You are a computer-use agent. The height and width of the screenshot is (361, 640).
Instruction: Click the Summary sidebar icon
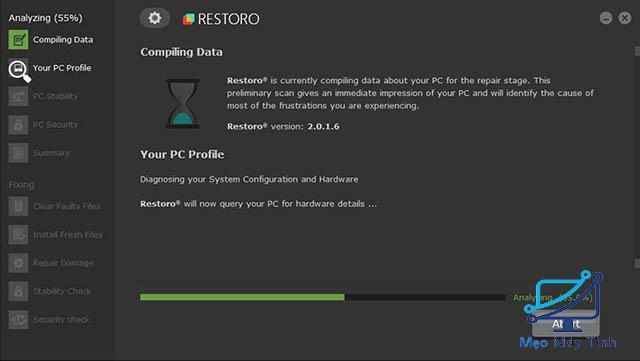18,153
